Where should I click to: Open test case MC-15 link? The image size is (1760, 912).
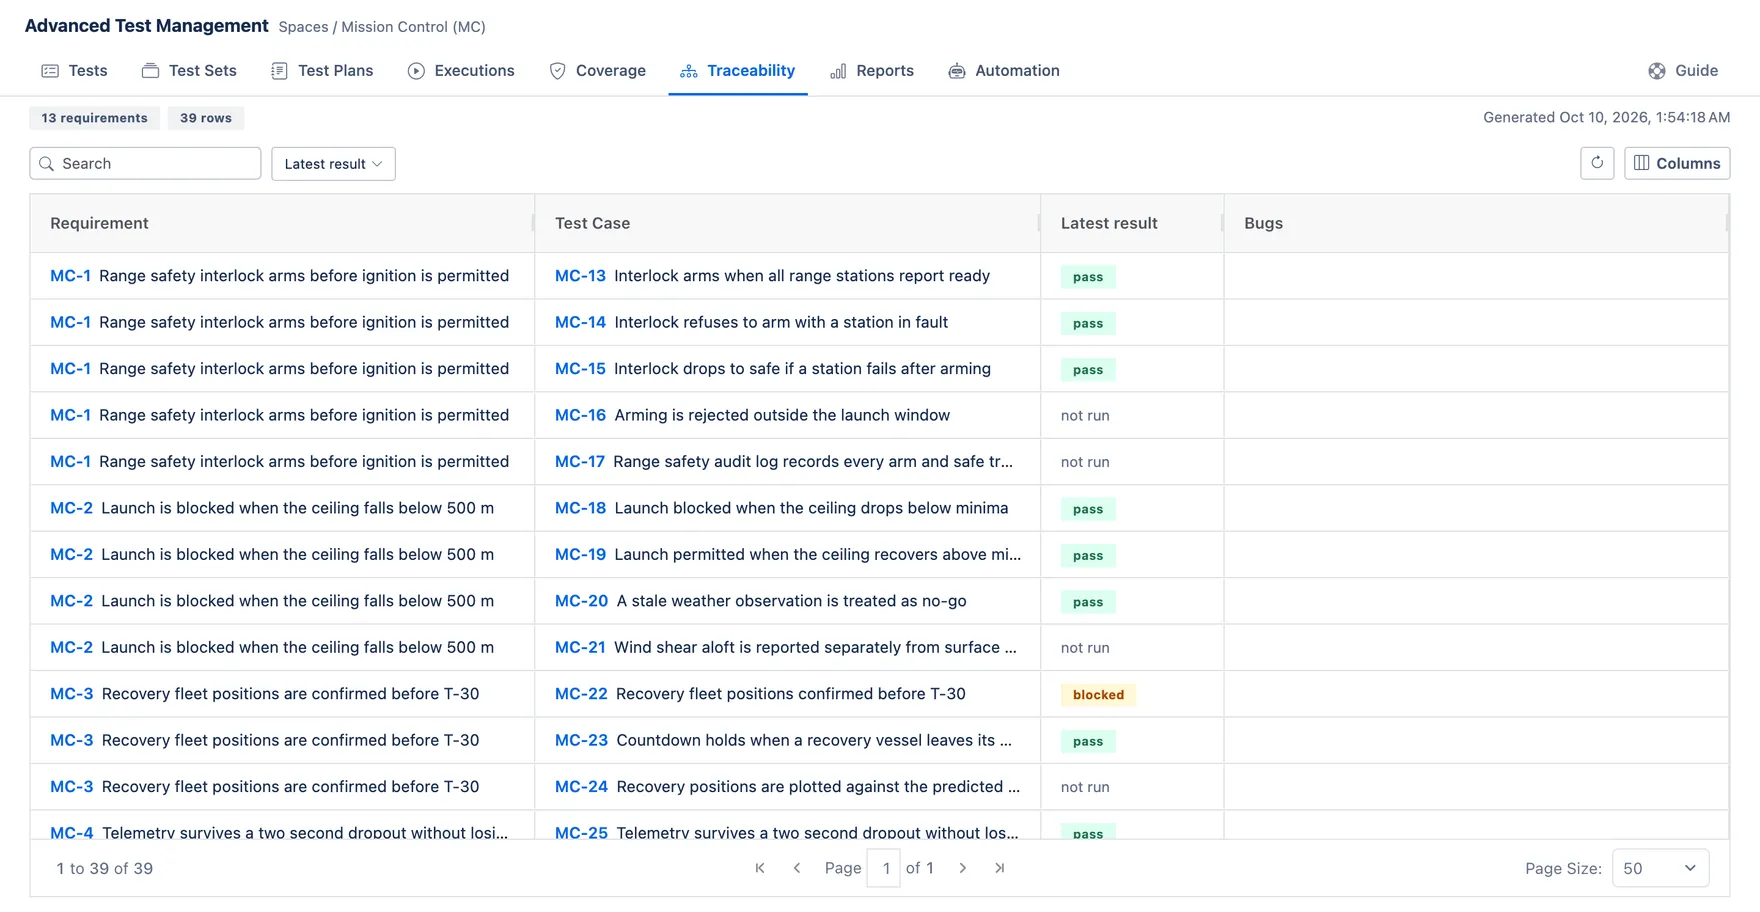point(580,369)
